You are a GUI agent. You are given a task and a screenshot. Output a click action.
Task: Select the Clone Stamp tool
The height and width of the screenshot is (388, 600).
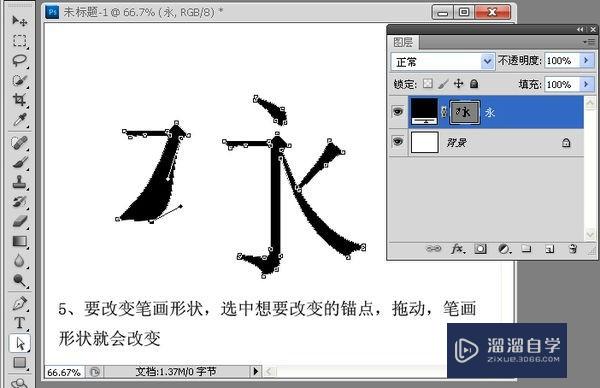coord(20,183)
